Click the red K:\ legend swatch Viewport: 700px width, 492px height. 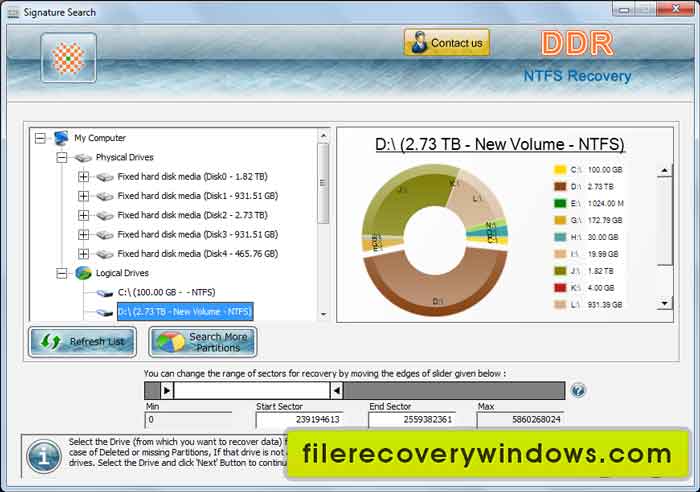560,288
